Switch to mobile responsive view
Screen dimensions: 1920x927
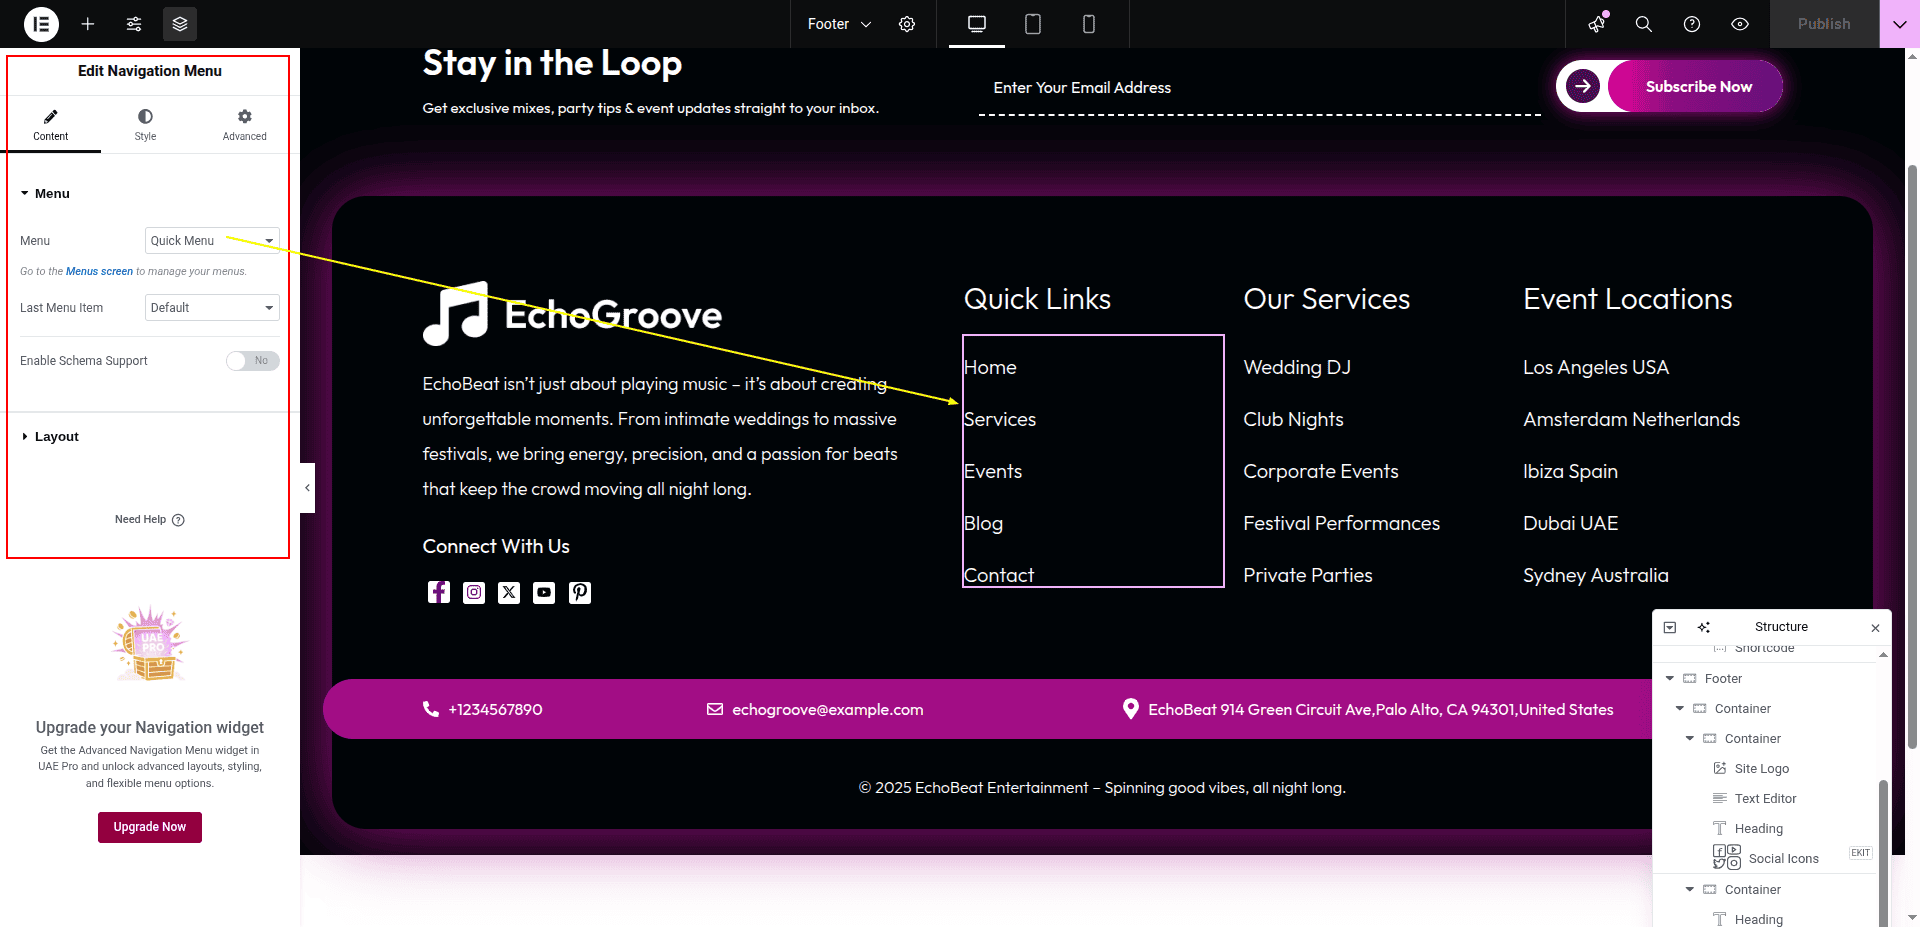1089,24
